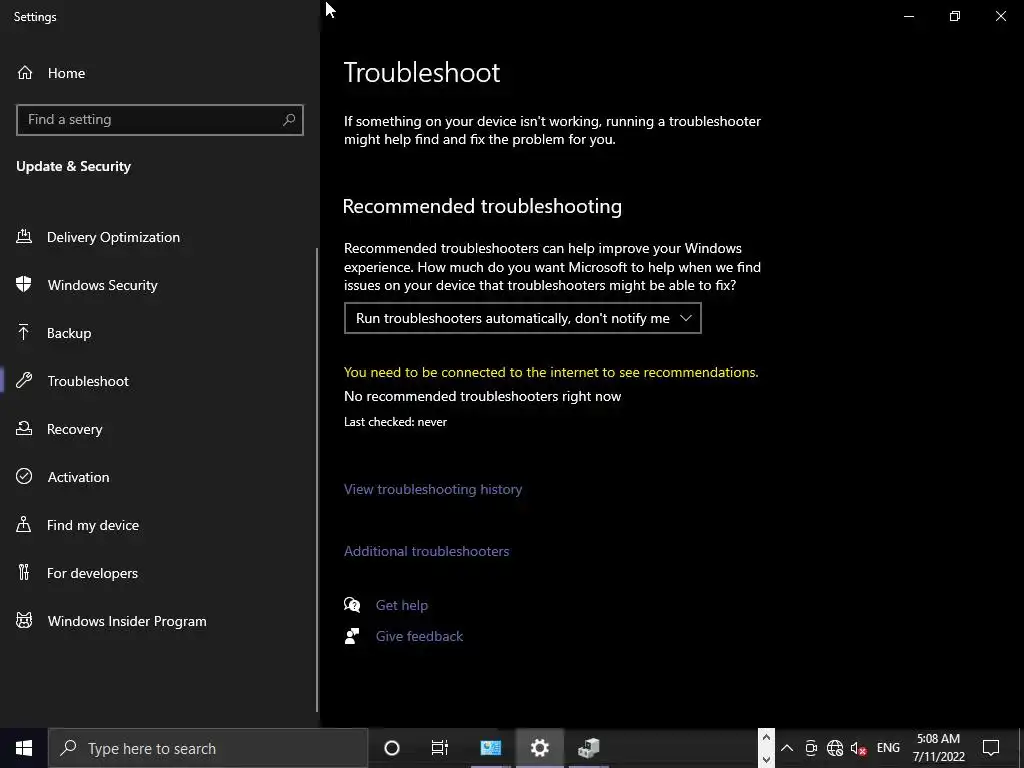1024x768 pixels.
Task: Click the network globe tray icon
Action: click(835, 748)
